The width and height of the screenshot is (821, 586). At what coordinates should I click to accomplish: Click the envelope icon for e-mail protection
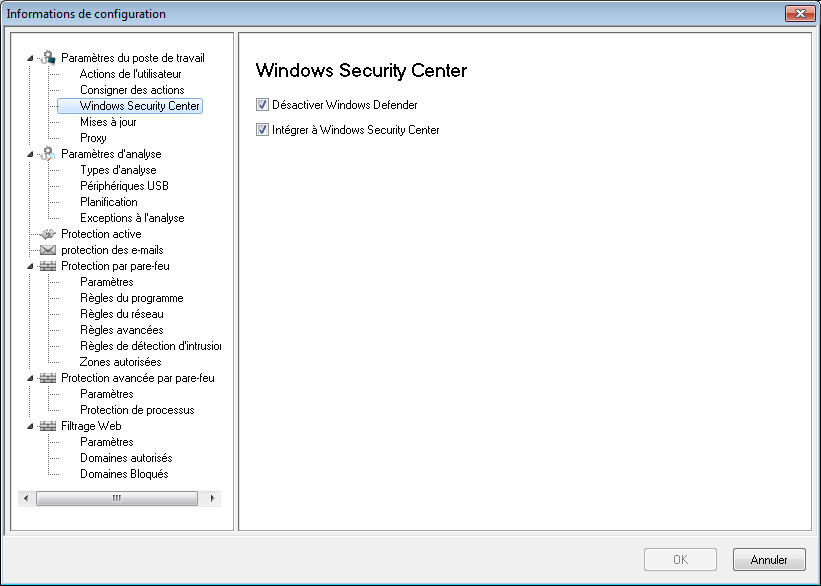48,250
